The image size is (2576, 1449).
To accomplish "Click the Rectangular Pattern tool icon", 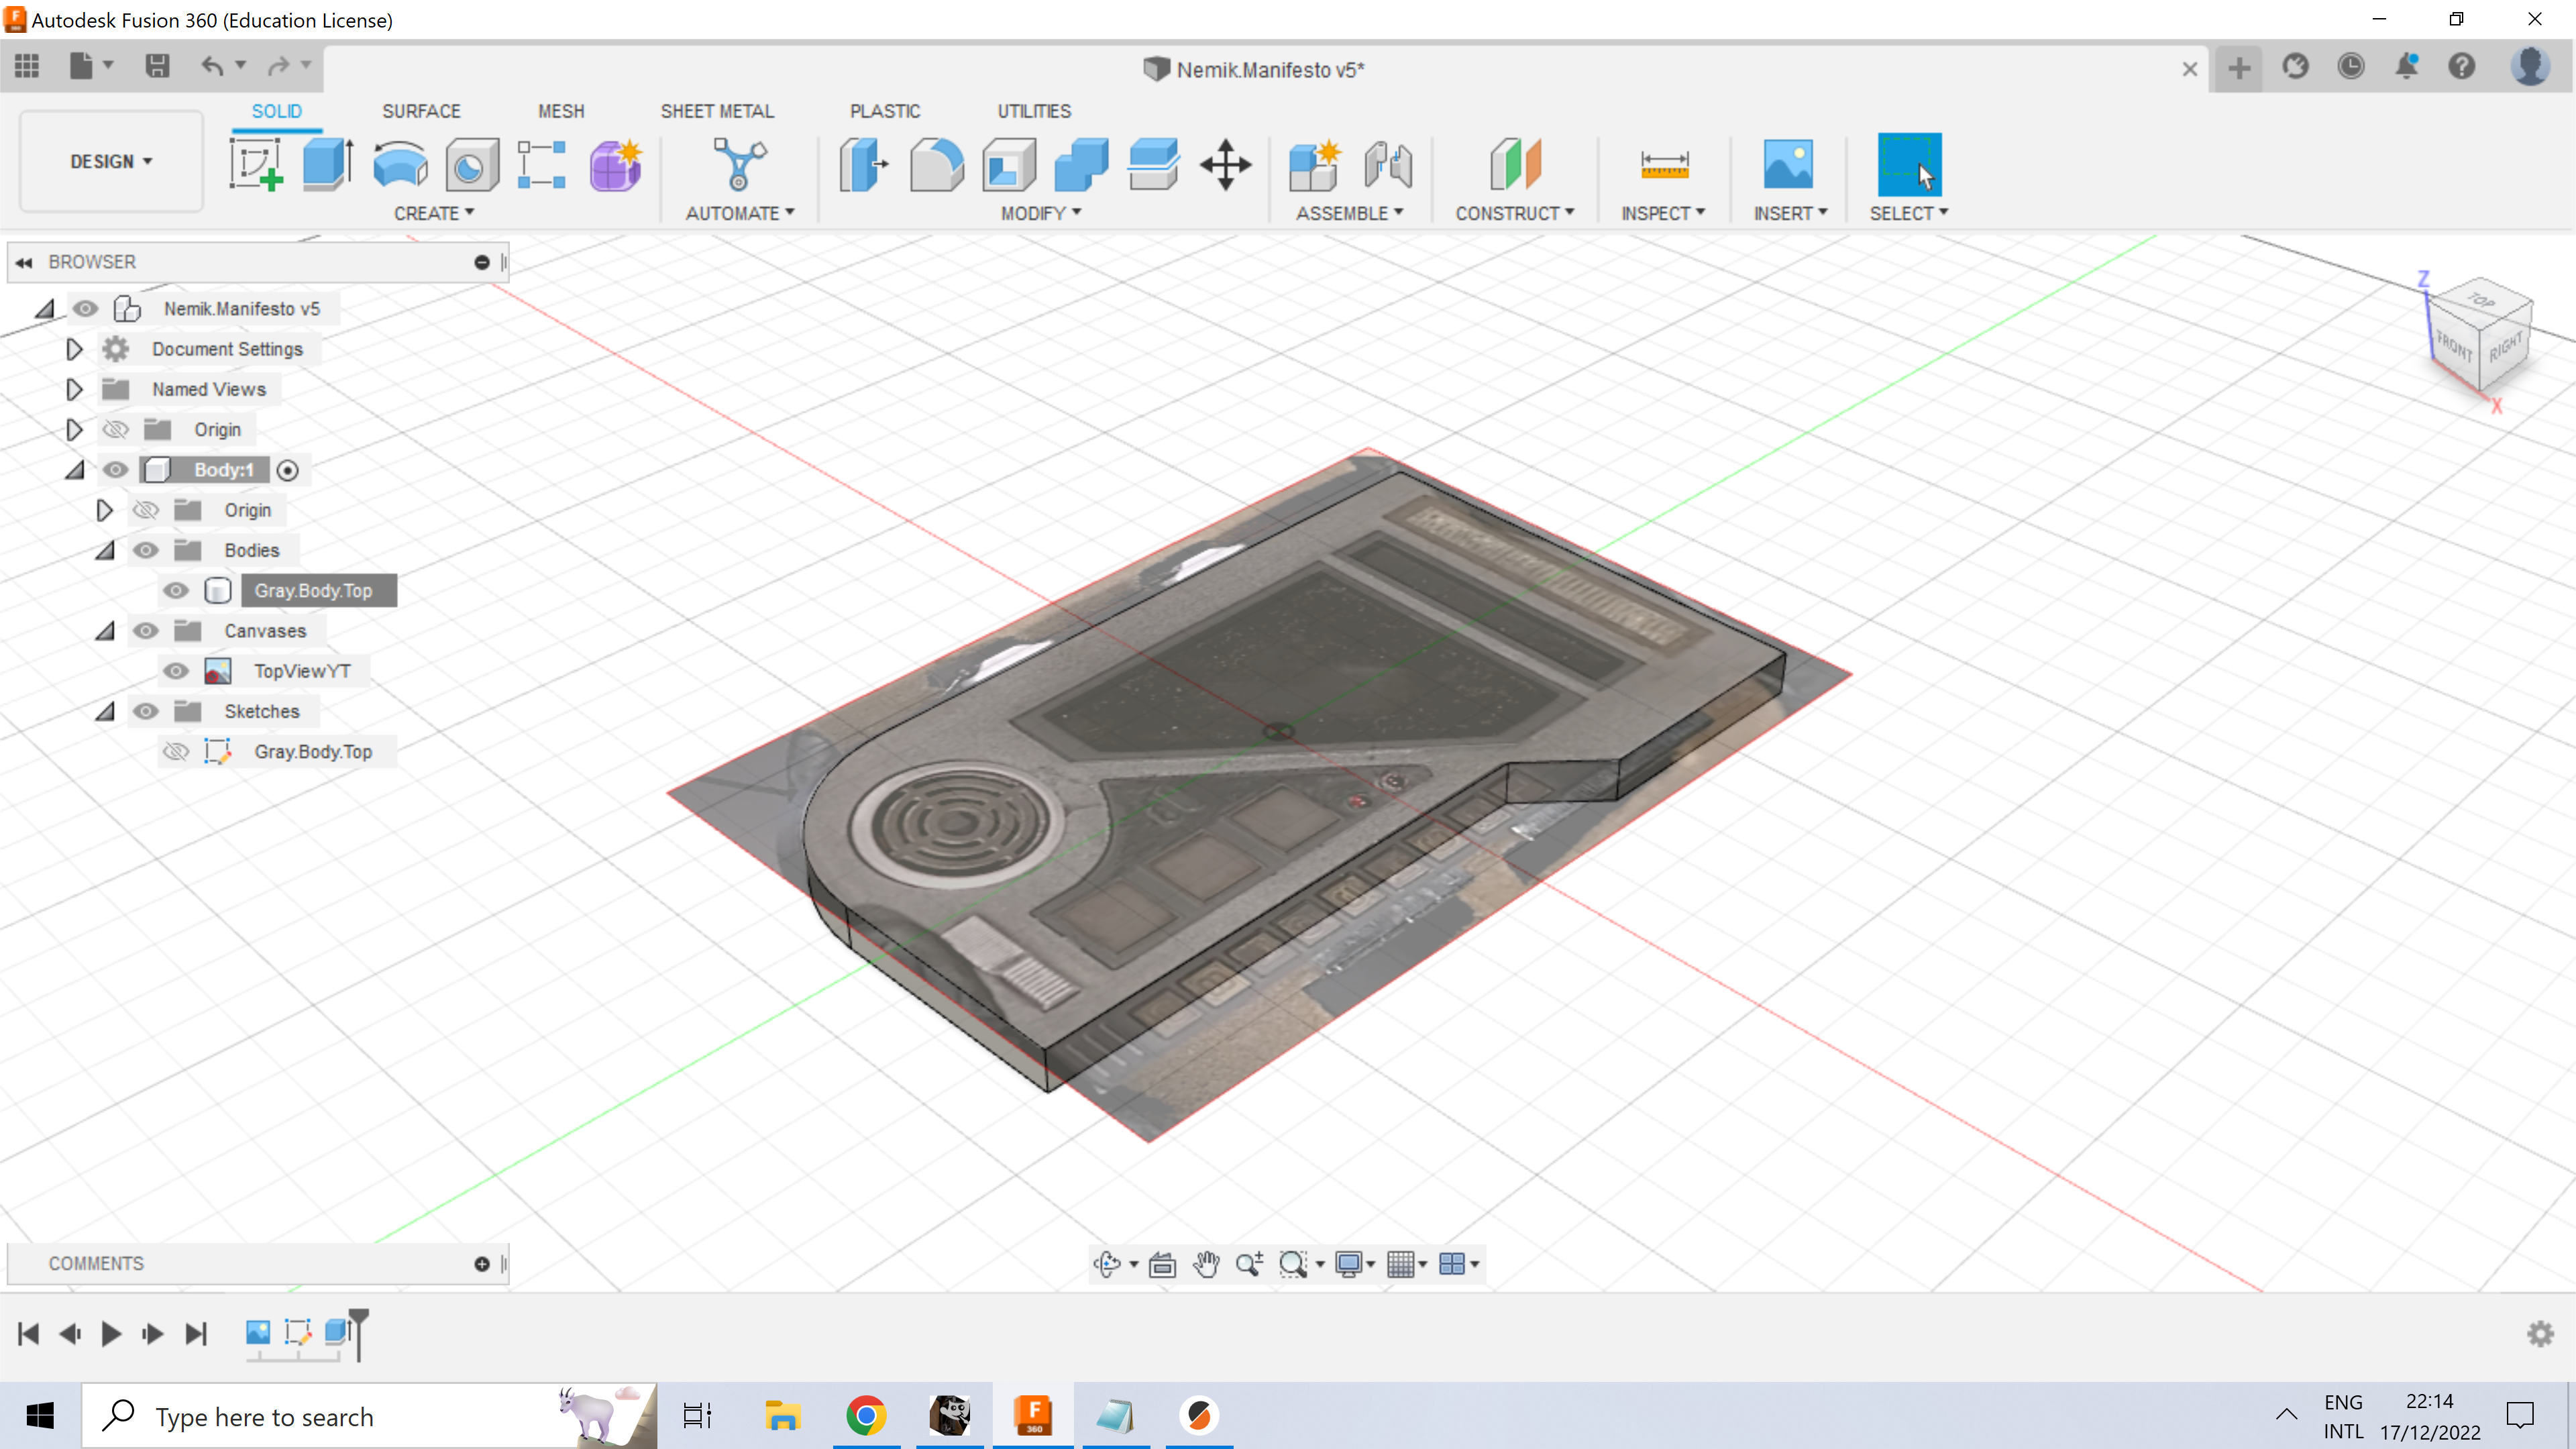I will 542,164.
